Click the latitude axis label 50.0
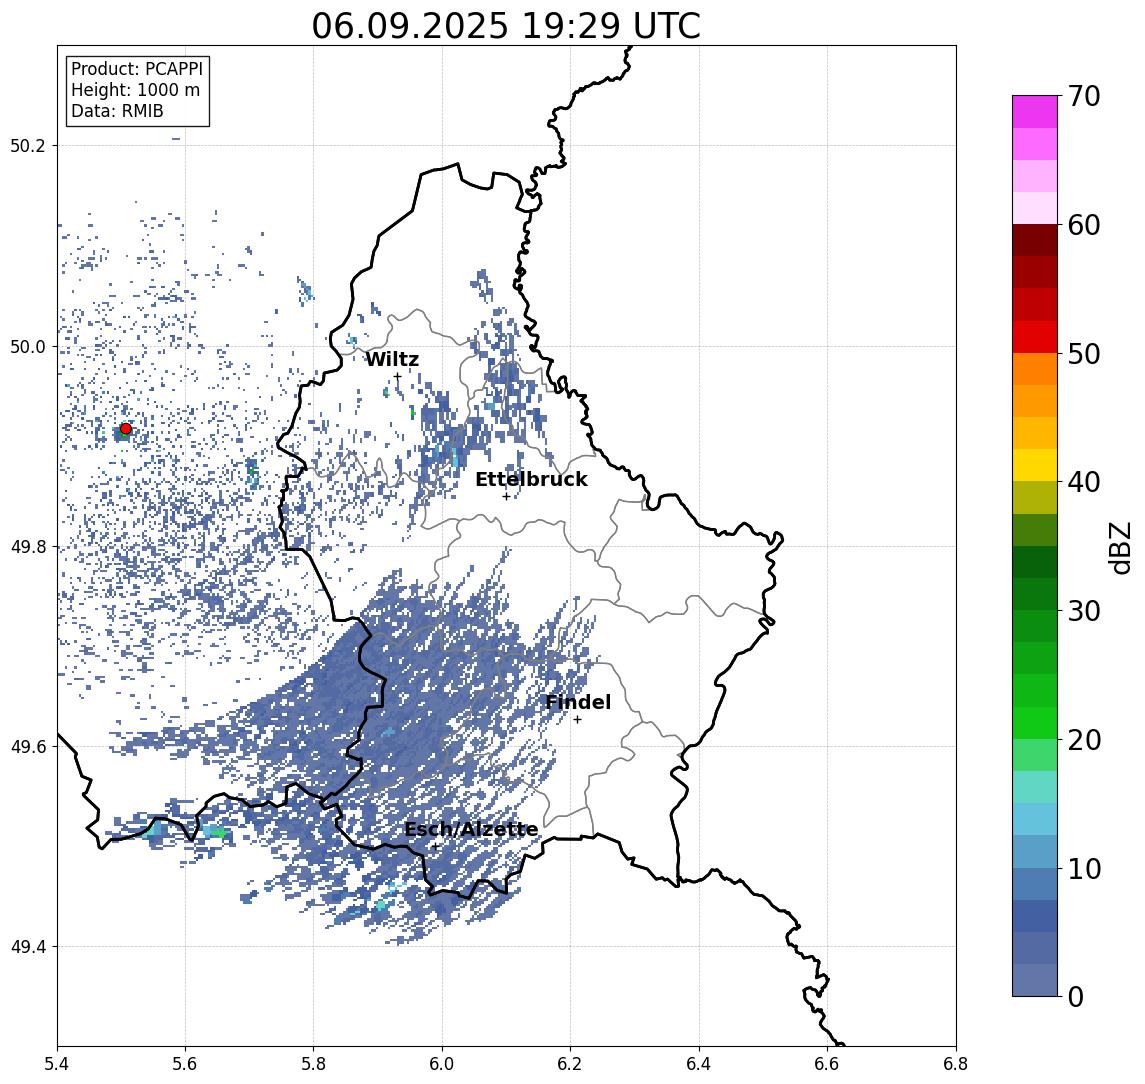This screenshot has height=1084, width=1145. tap(27, 346)
